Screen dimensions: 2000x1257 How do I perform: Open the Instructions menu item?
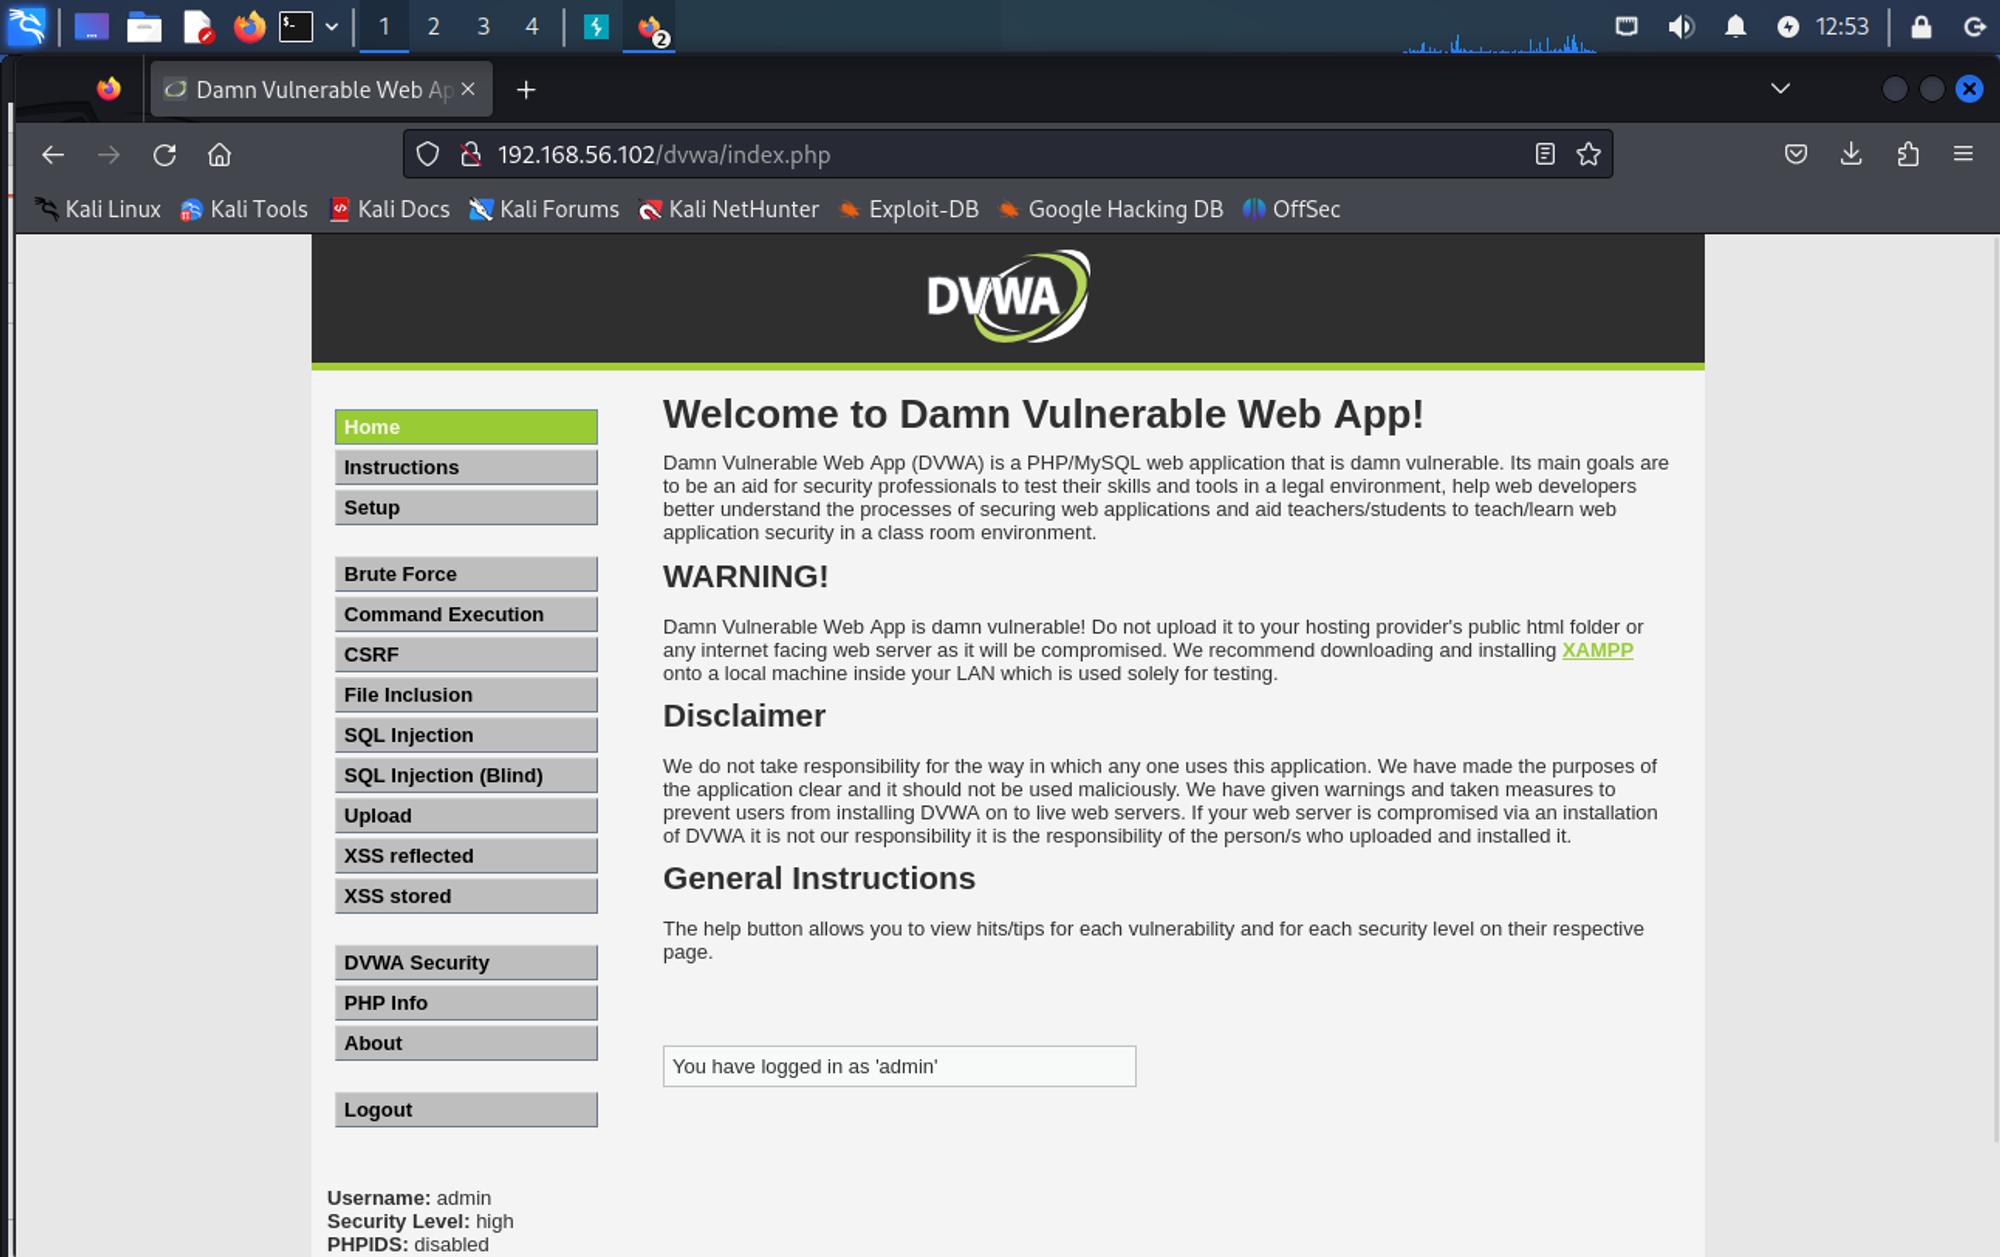(466, 467)
